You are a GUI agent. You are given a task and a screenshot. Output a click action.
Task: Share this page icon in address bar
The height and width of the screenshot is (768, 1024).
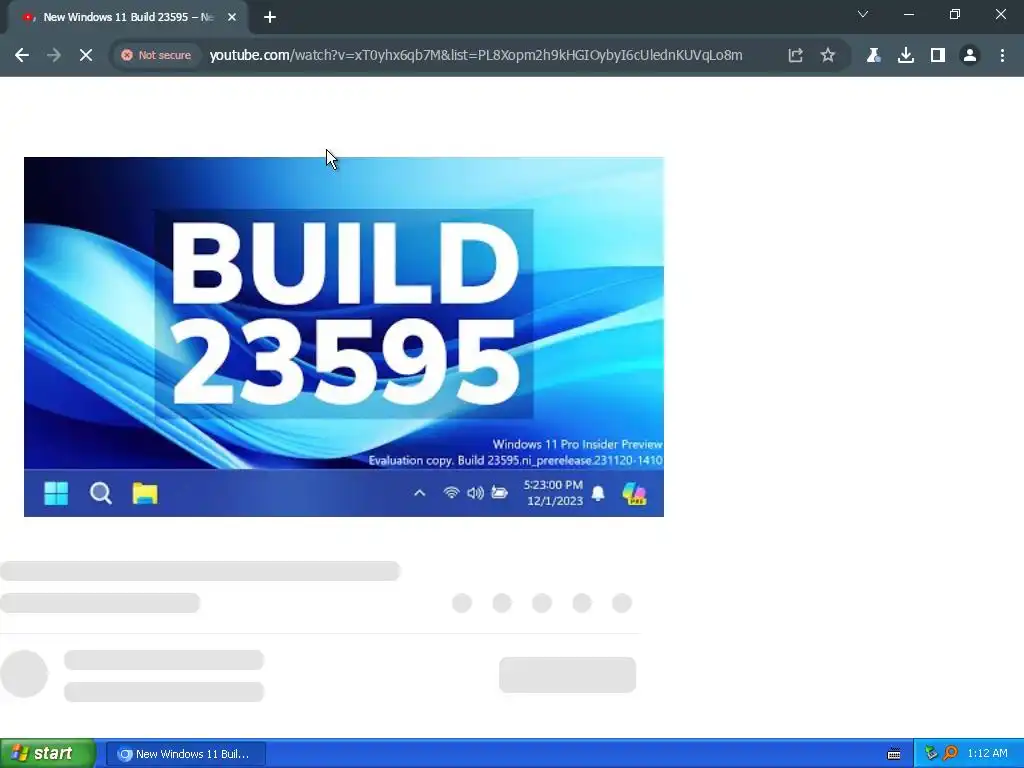795,56
